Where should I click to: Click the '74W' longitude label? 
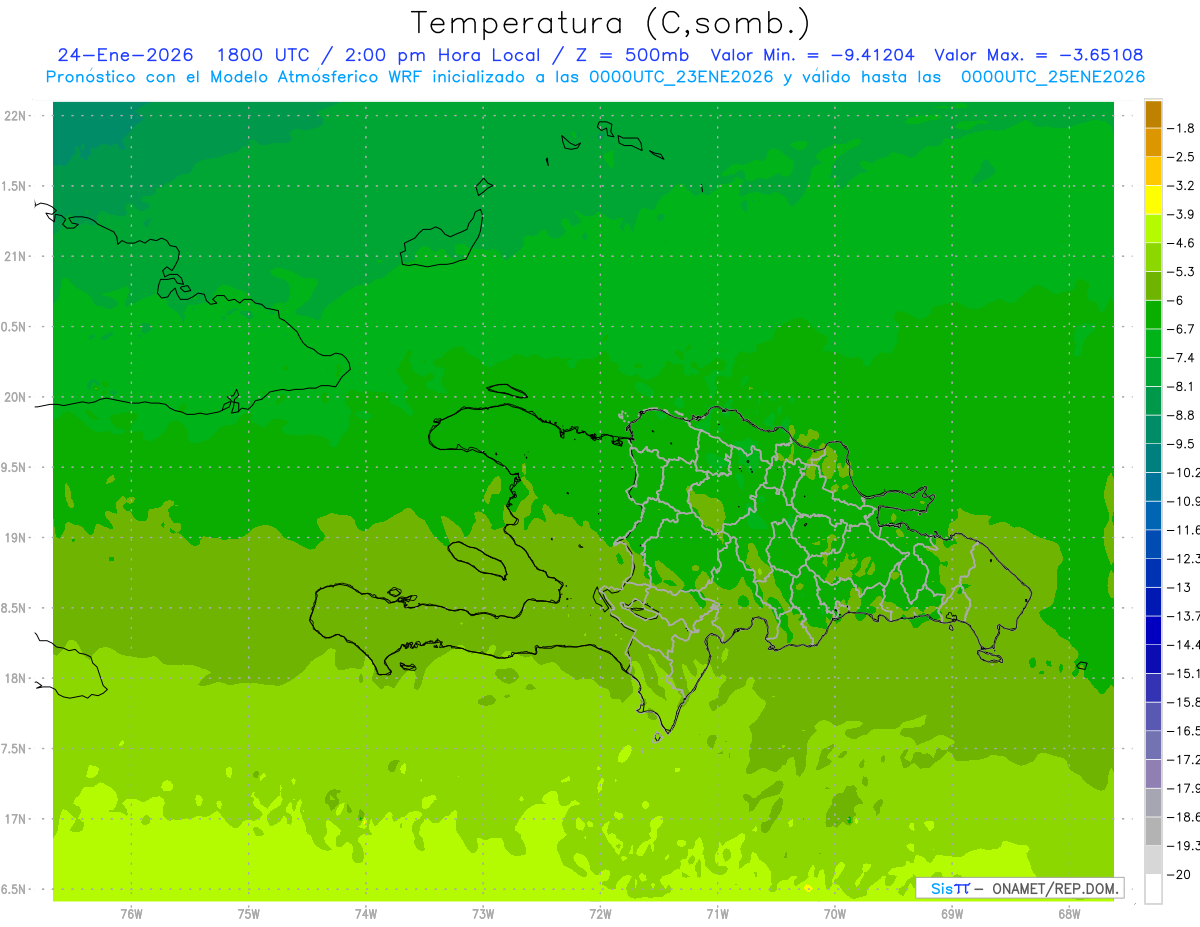click(366, 914)
